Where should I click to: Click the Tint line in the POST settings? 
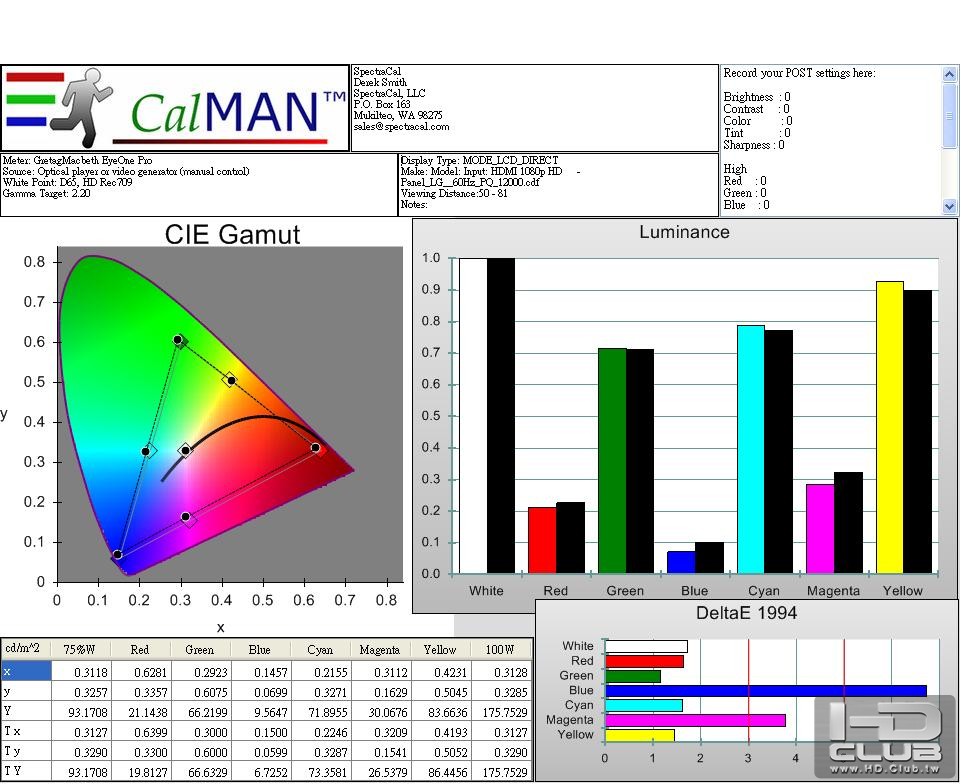(757, 133)
